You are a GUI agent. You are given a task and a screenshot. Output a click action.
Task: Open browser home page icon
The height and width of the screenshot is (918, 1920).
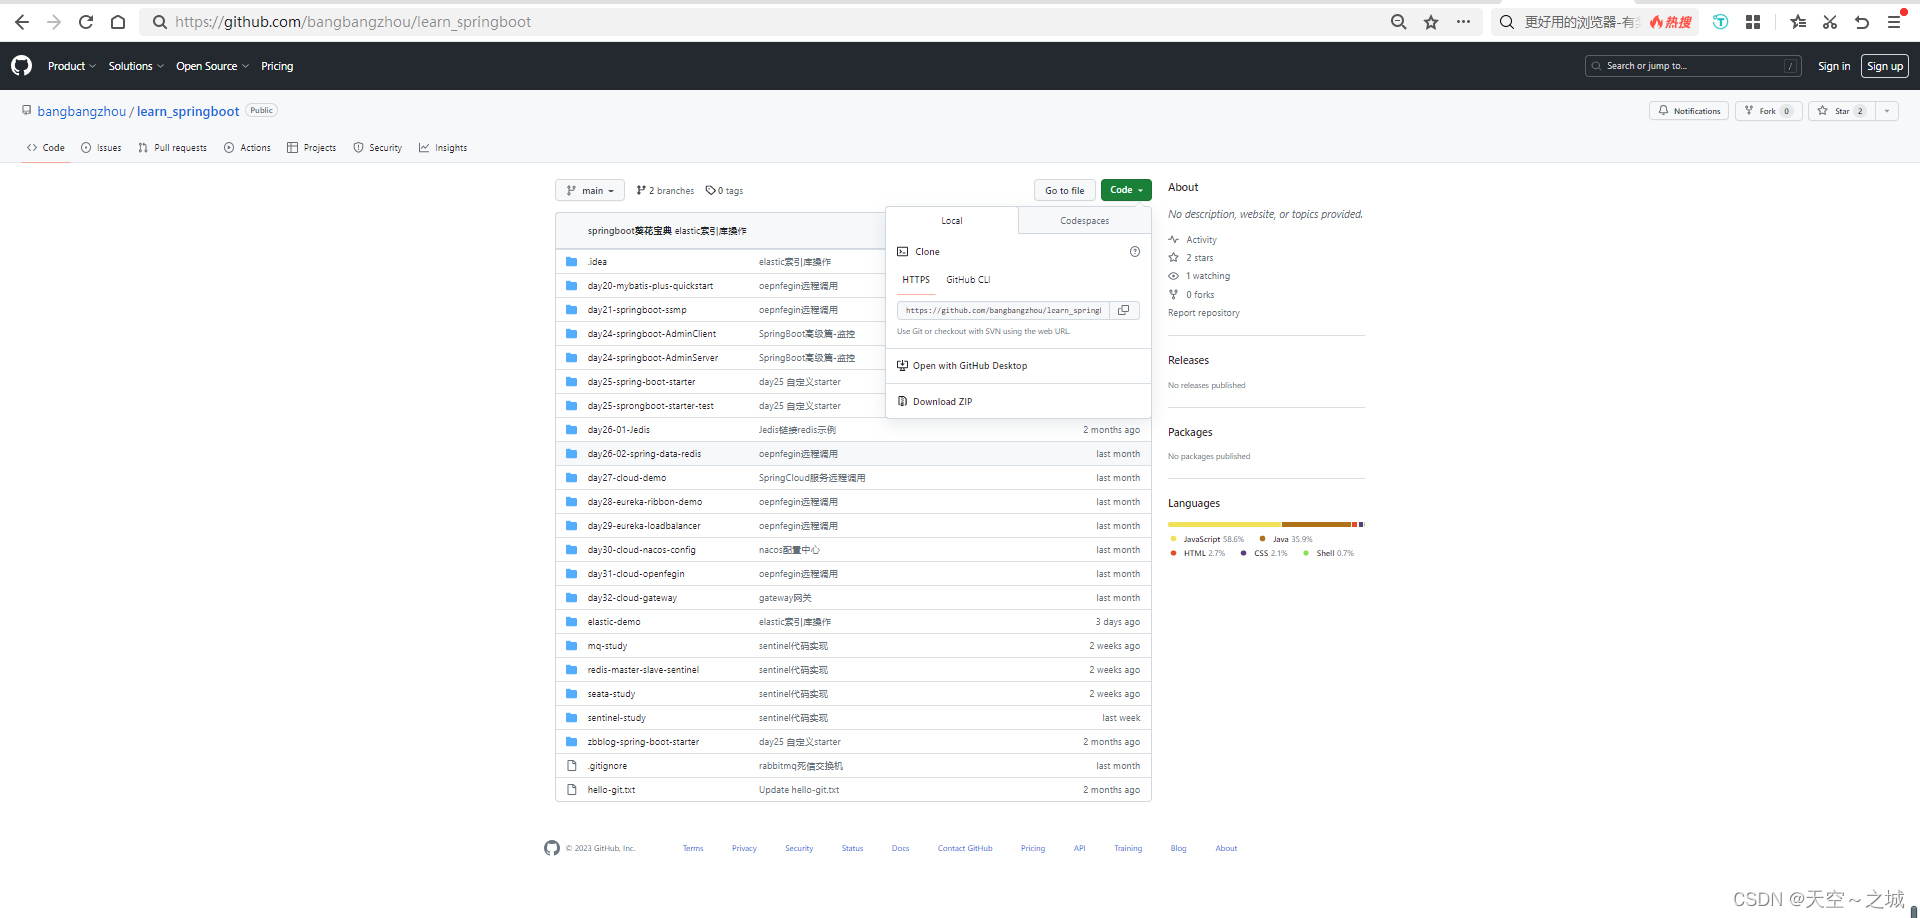[118, 22]
